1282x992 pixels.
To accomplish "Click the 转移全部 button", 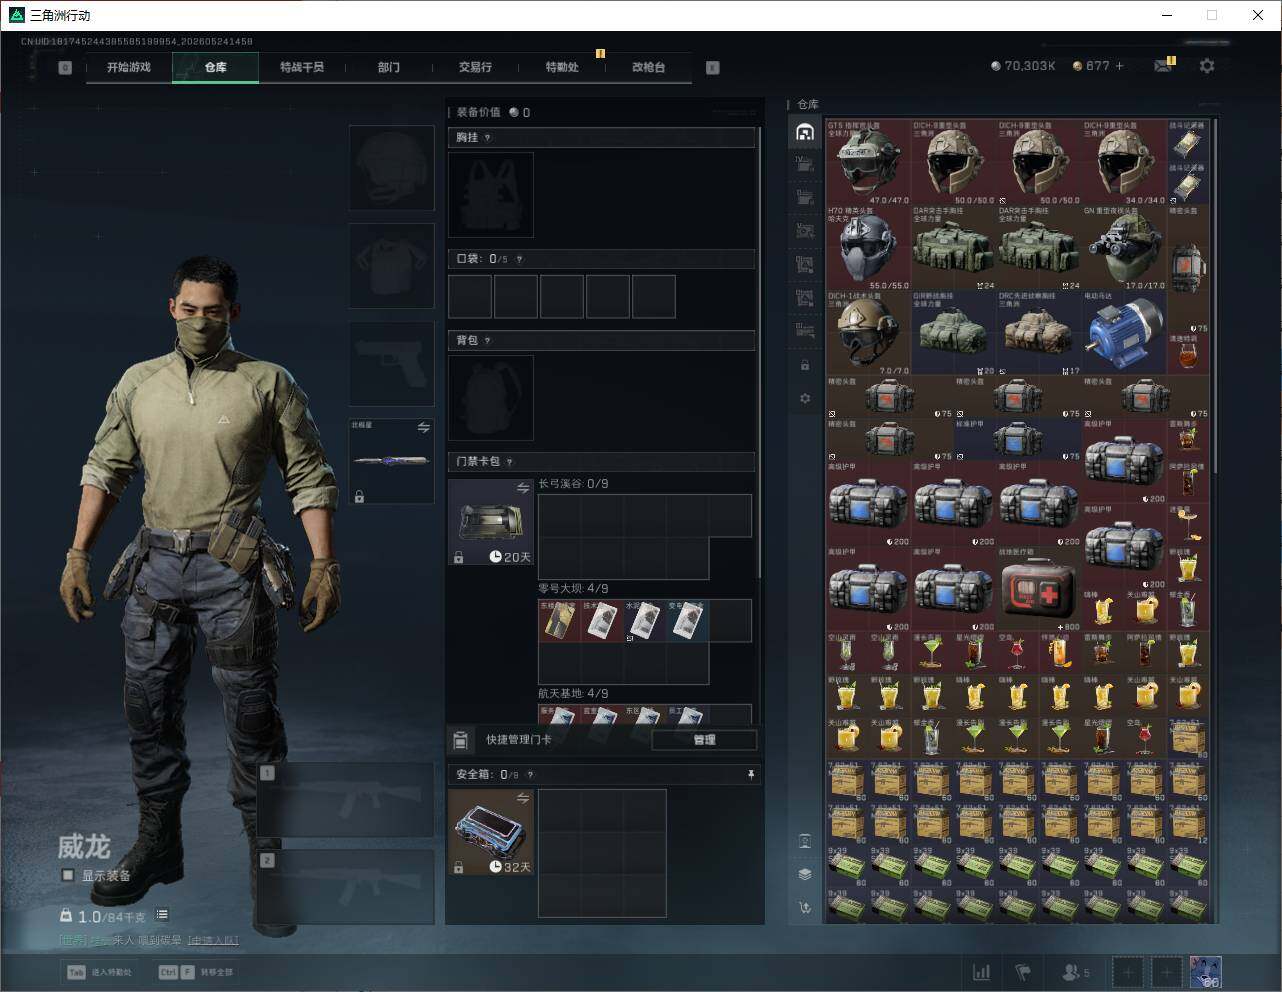I will click(x=196, y=972).
